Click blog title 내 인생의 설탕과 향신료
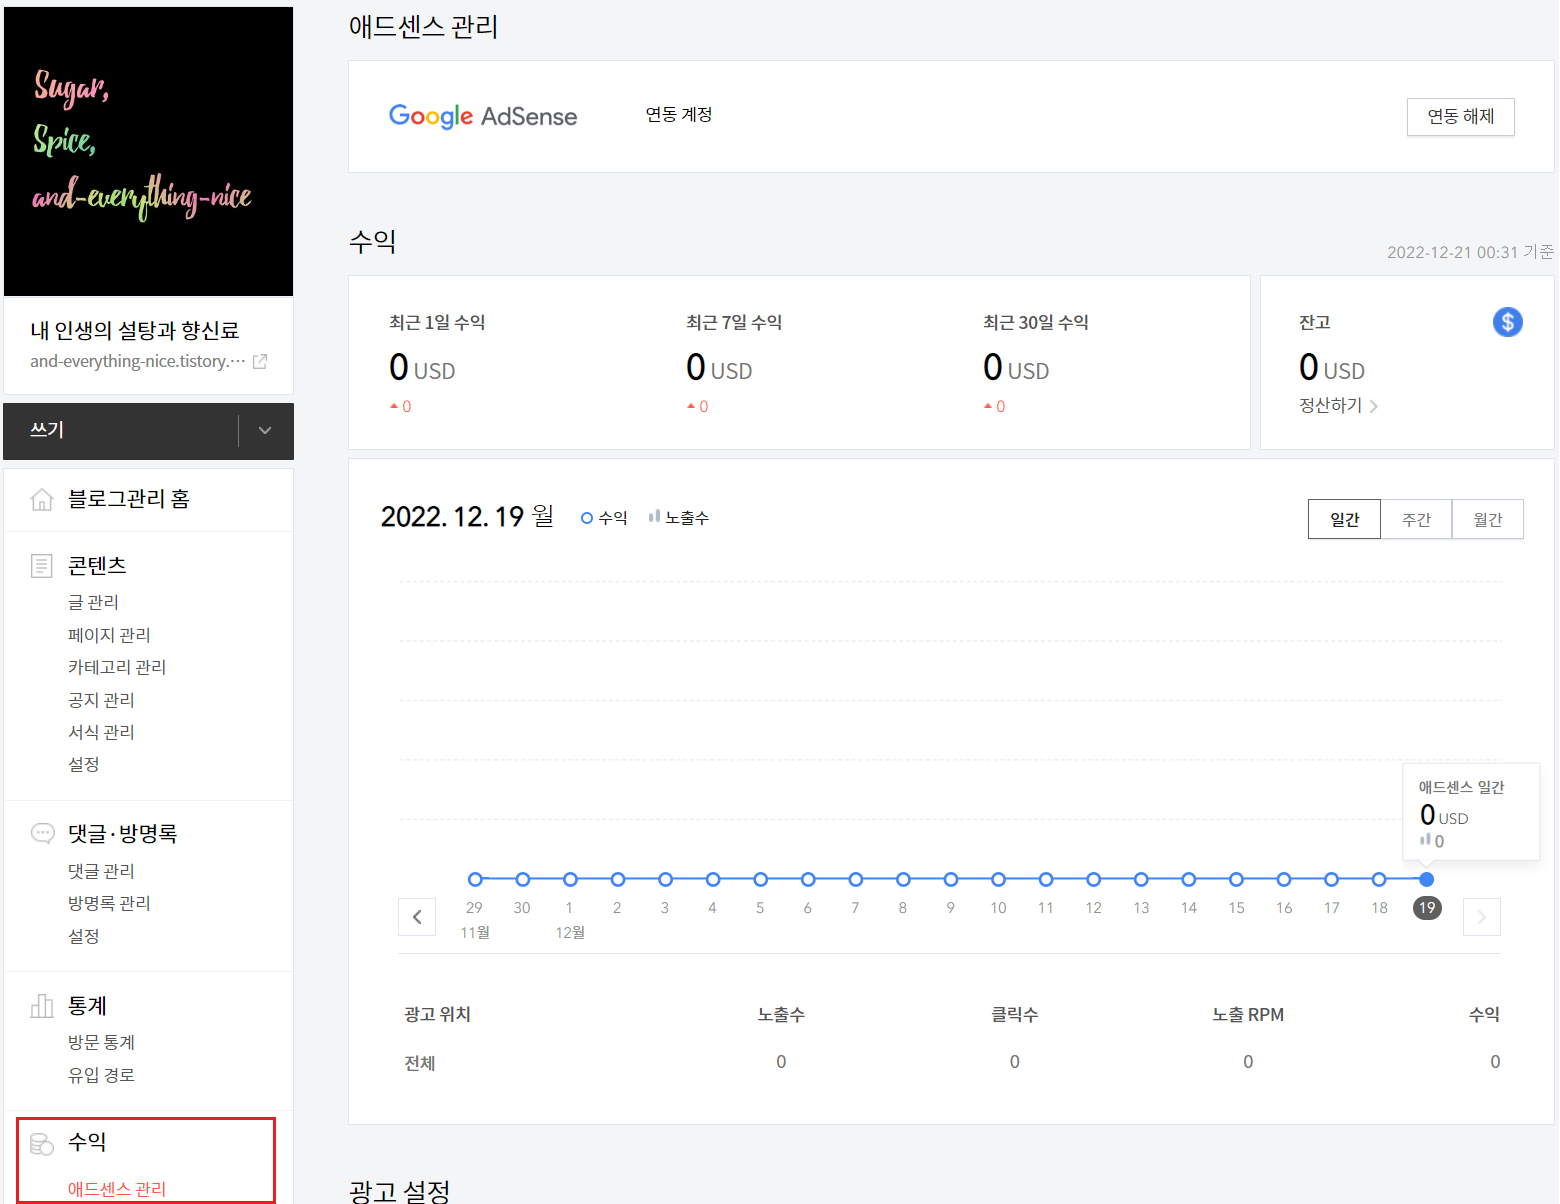The image size is (1560, 1204). click(x=135, y=330)
